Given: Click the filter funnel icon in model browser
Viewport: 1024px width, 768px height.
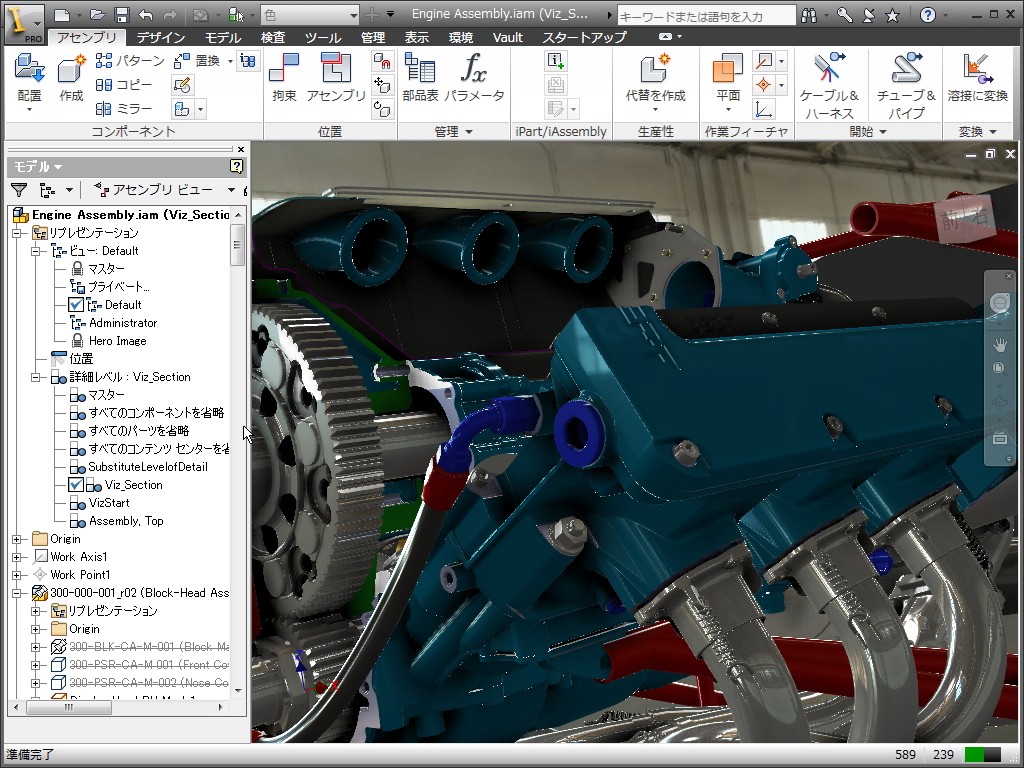Looking at the screenshot, I should click(19, 190).
